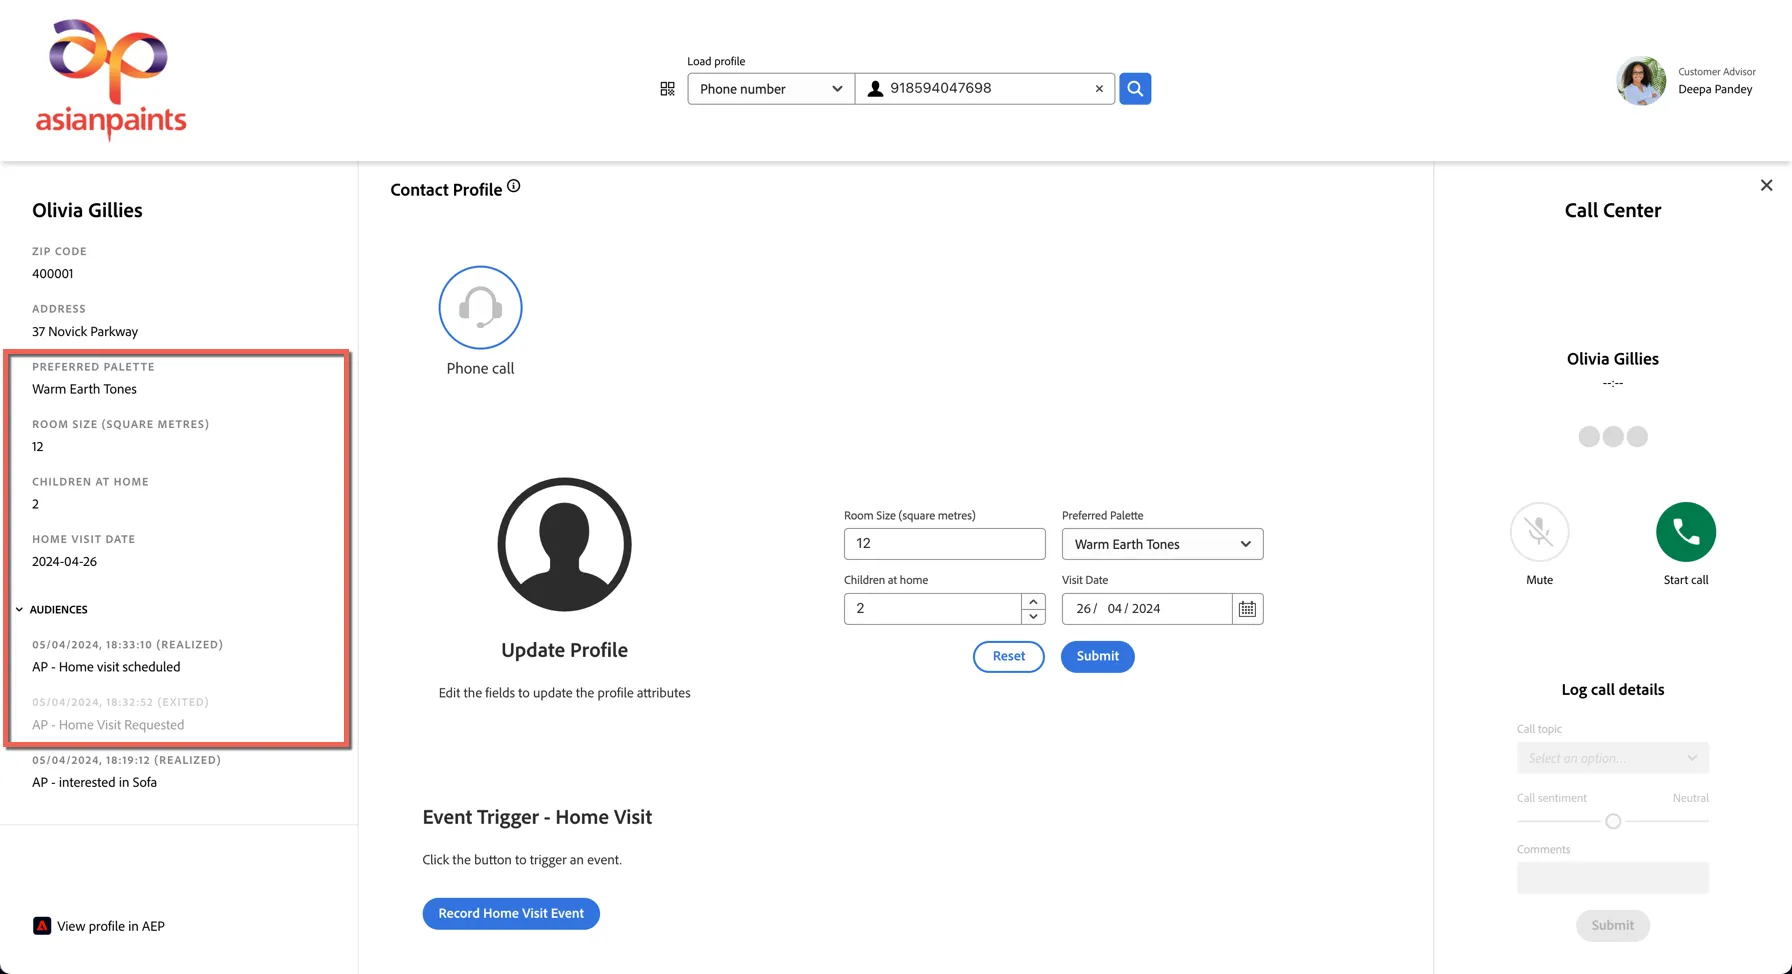1792x974 pixels.
Task: Open the Phone number type dropdown
Action: (771, 88)
